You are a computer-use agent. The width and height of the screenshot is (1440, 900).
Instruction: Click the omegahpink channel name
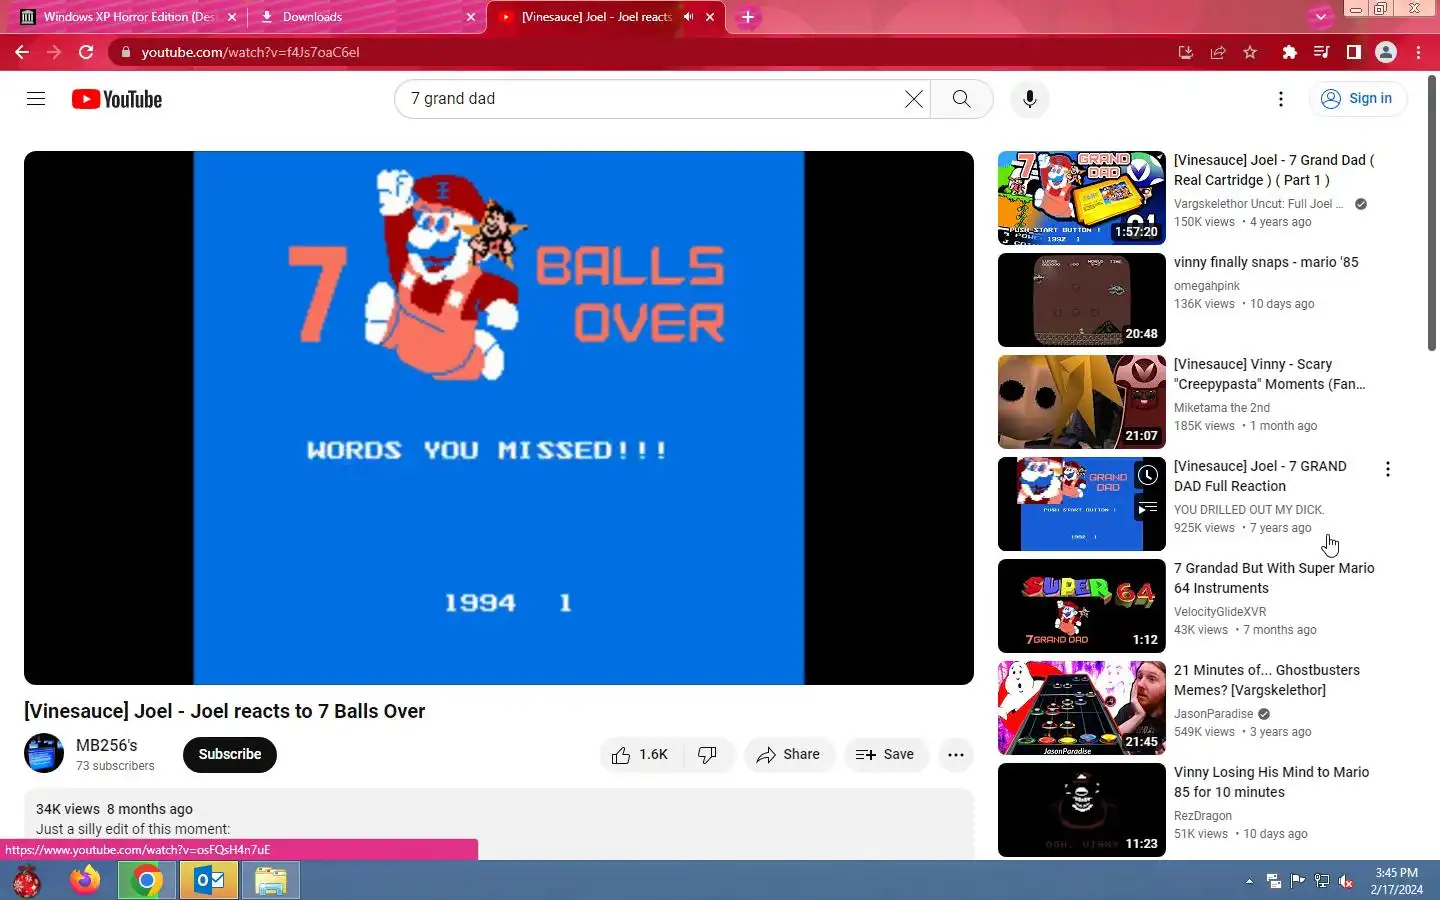click(1206, 286)
